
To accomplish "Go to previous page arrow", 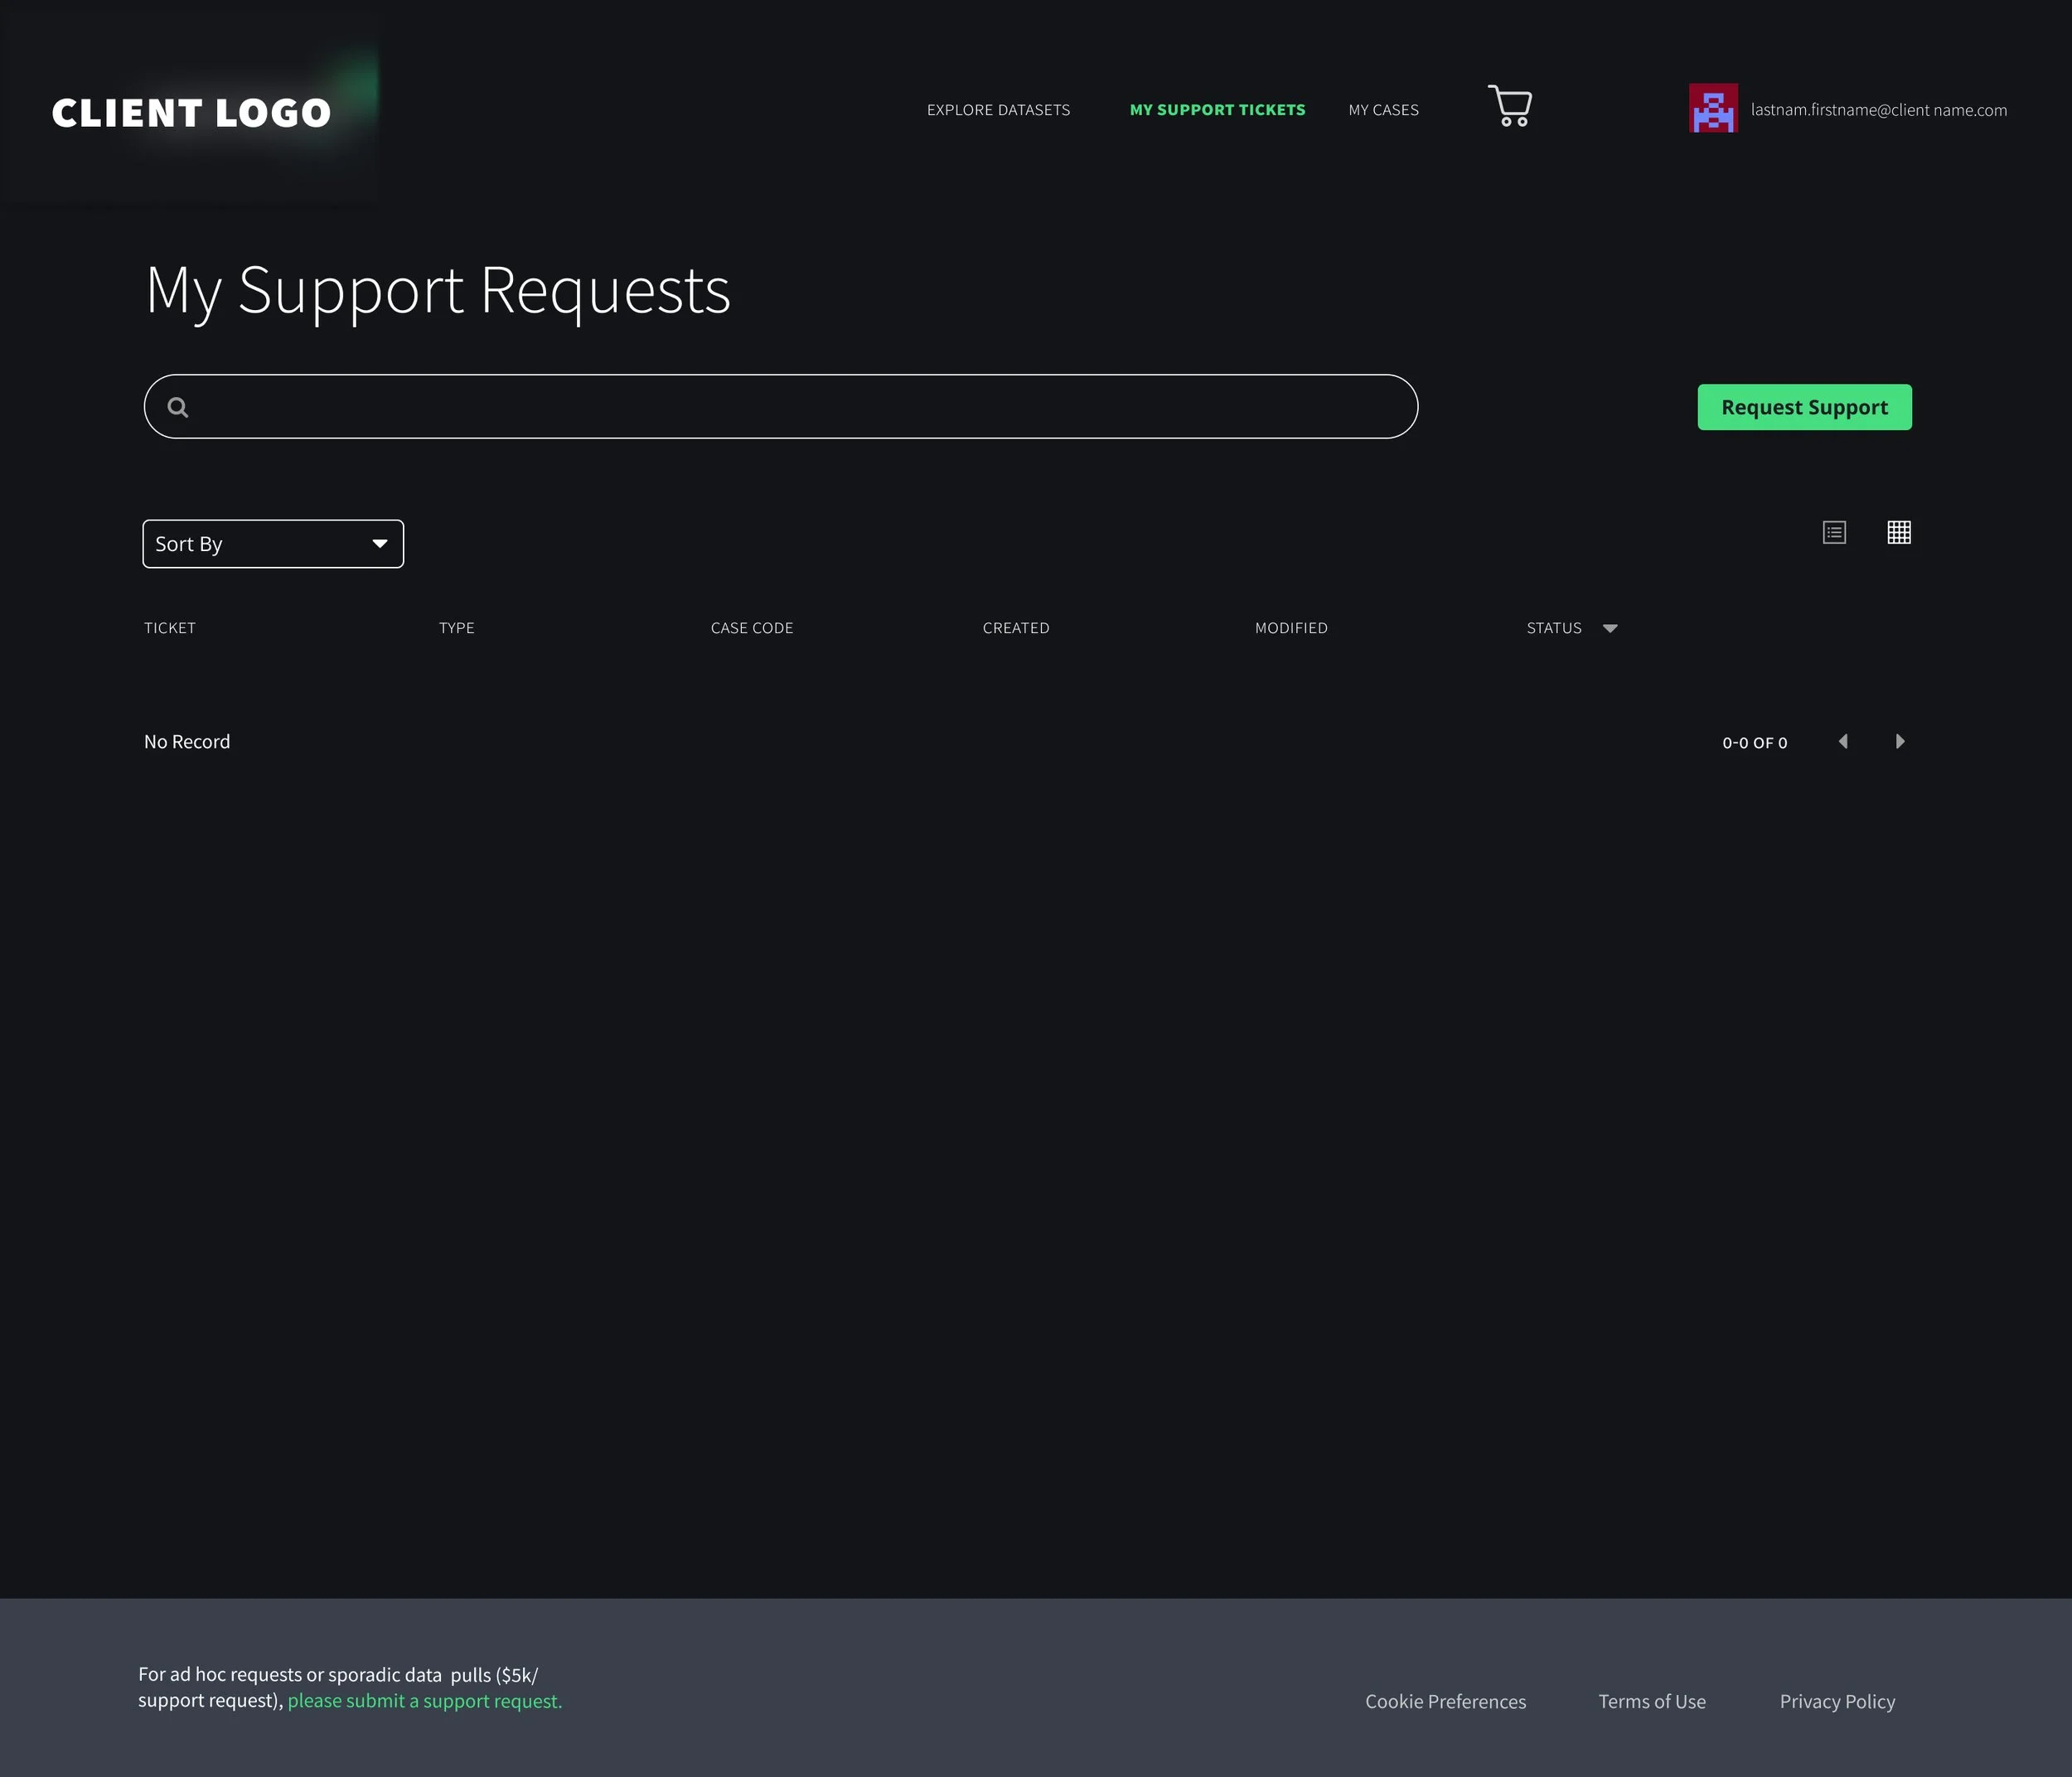I will pyautogui.click(x=1843, y=741).
